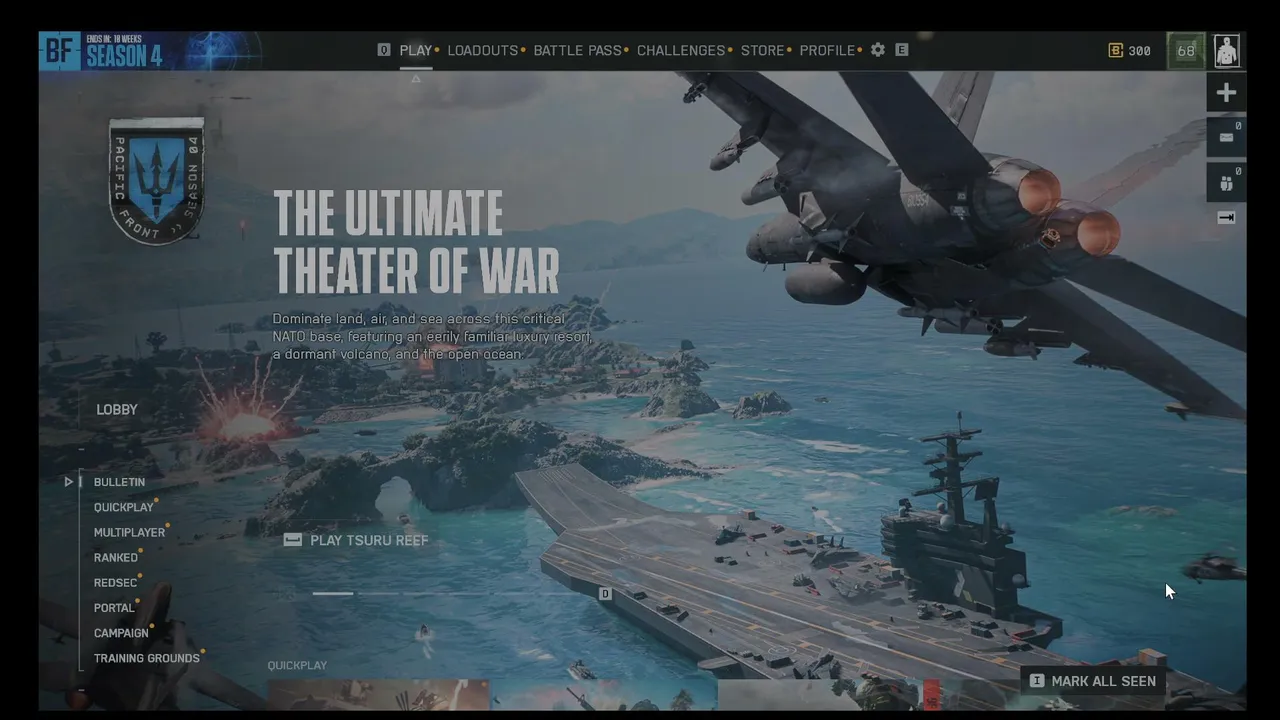Image resolution: width=1280 pixels, height=720 pixels.
Task: Click the 300 currency balance
Action: click(x=1139, y=51)
